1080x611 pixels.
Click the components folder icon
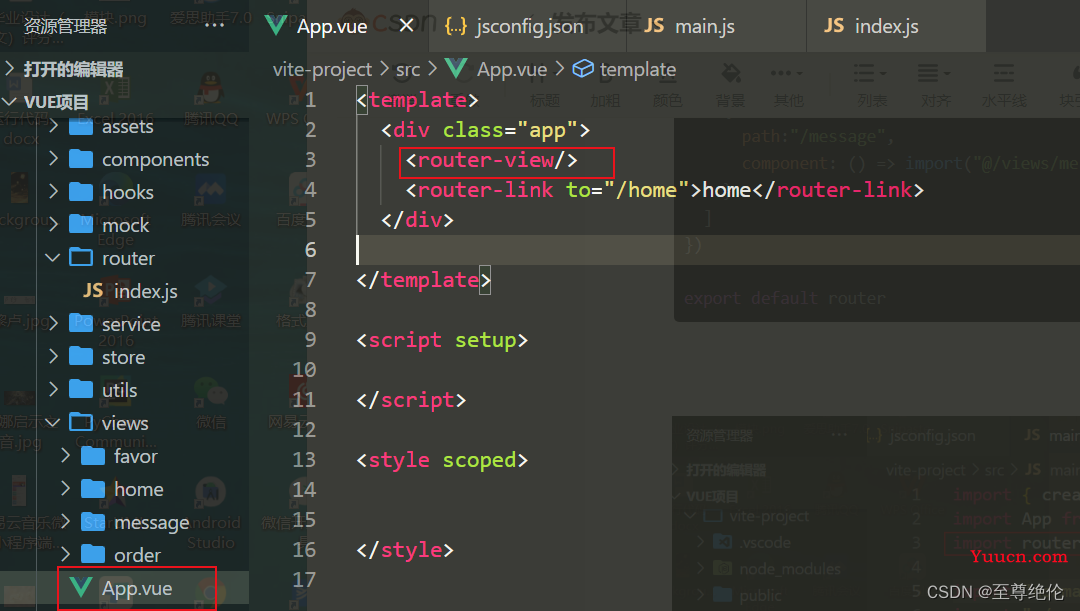[x=81, y=159]
